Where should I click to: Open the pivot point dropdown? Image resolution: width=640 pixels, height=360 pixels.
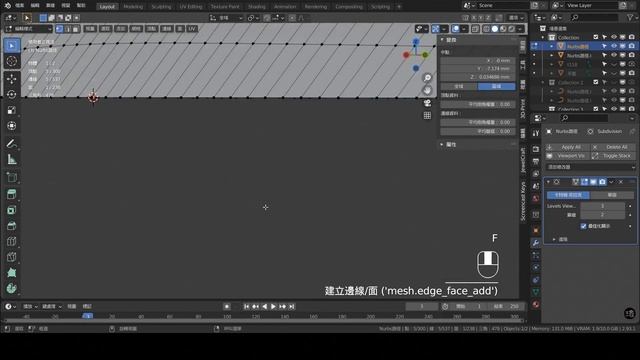coord(253,18)
